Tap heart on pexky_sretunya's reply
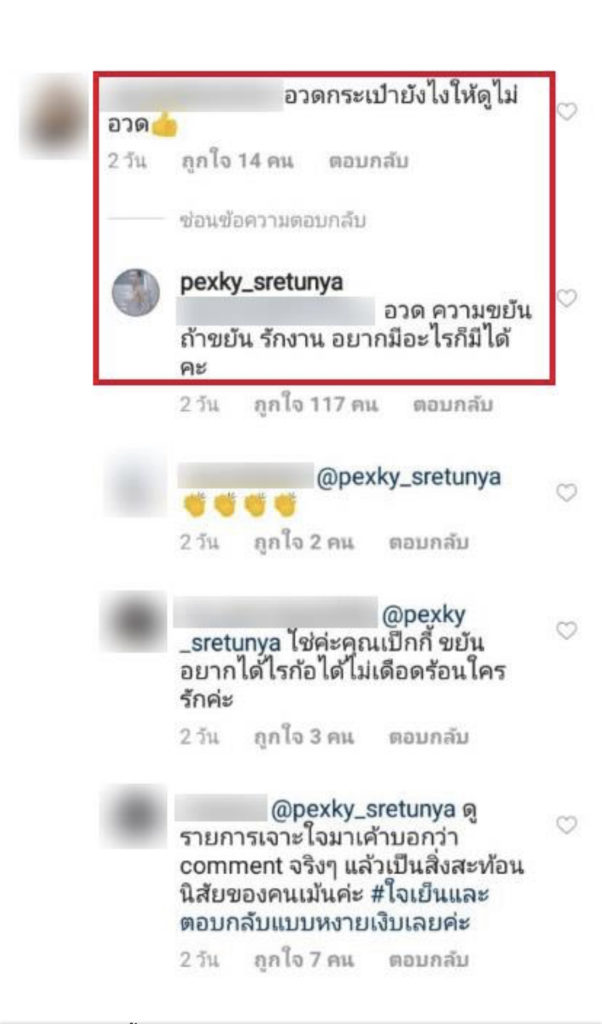The width and height of the screenshot is (602, 1024). click(567, 298)
